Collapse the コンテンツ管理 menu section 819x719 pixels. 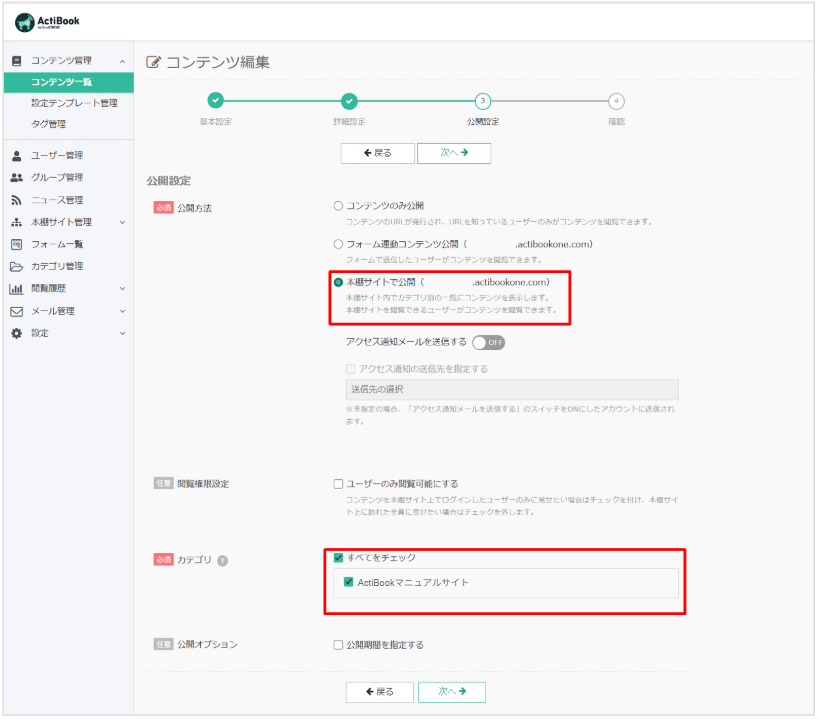pyautogui.click(x=122, y=61)
